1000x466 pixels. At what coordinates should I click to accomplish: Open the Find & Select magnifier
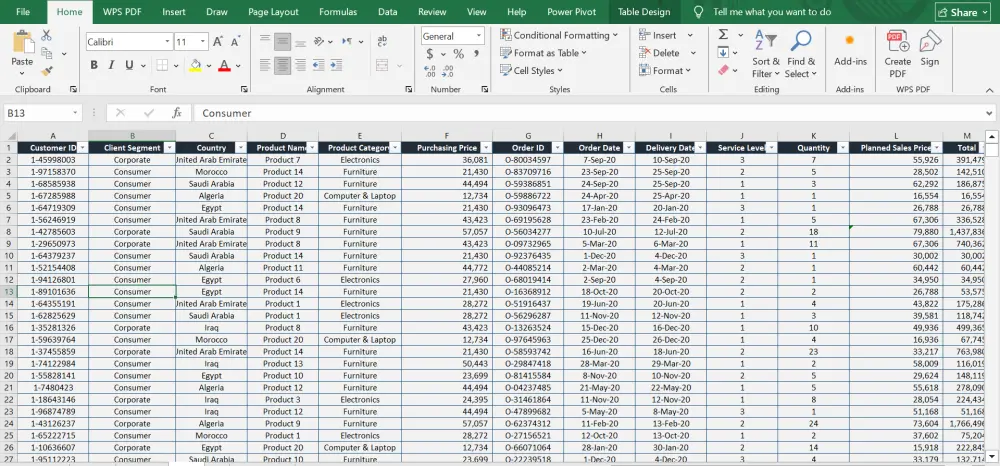[800, 54]
